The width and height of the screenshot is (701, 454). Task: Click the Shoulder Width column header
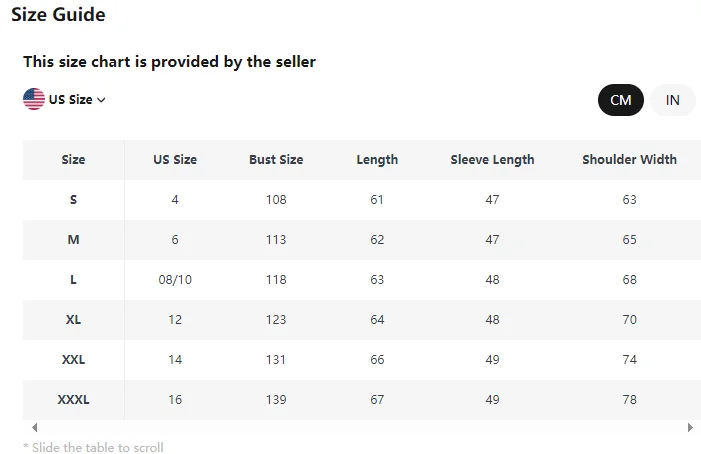(629, 160)
